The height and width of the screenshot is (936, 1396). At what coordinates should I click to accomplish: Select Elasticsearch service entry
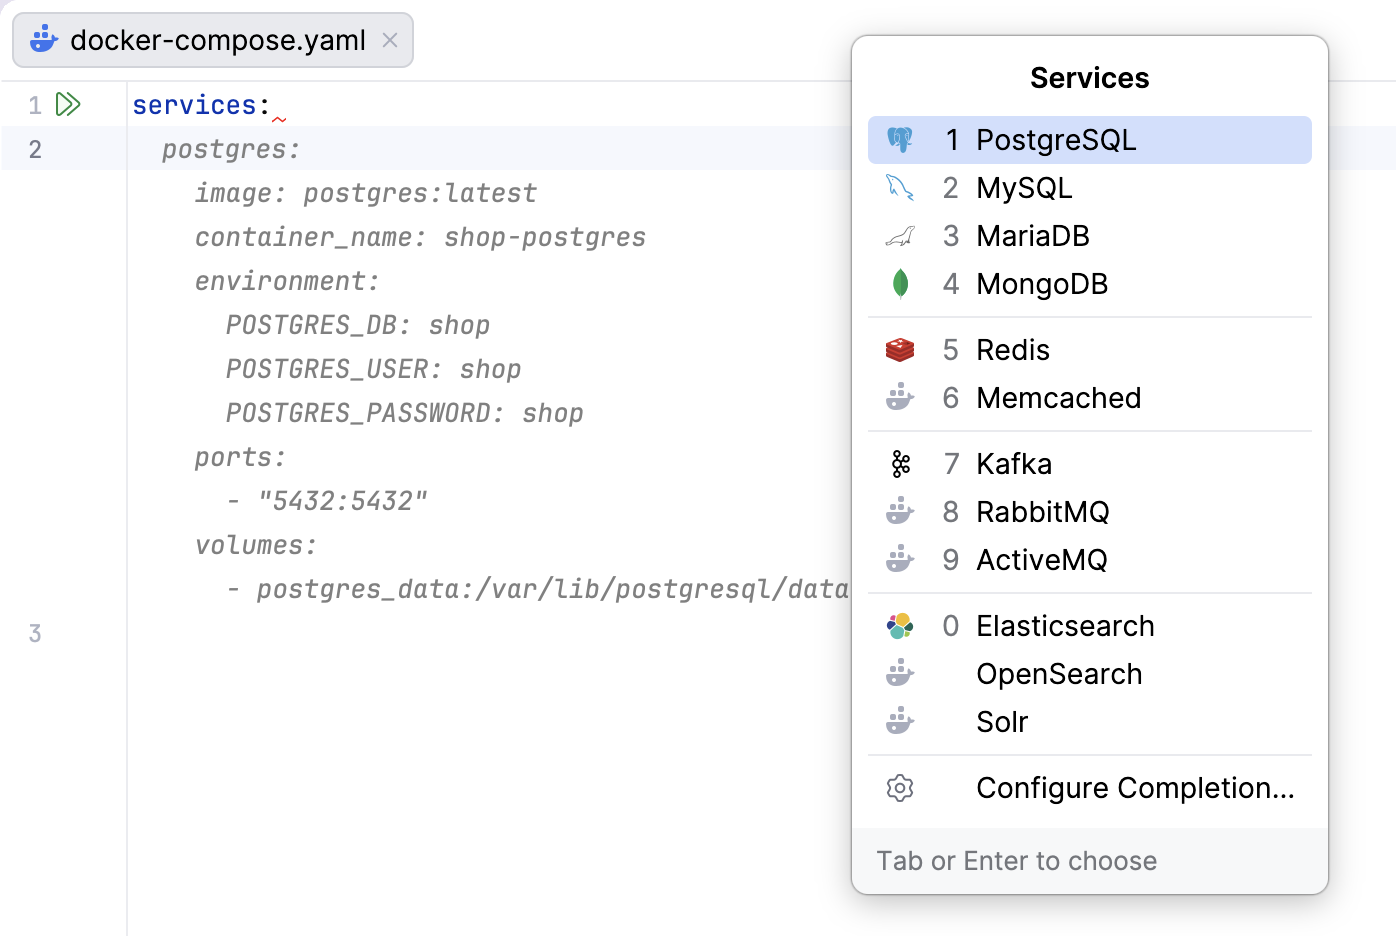1090,626
